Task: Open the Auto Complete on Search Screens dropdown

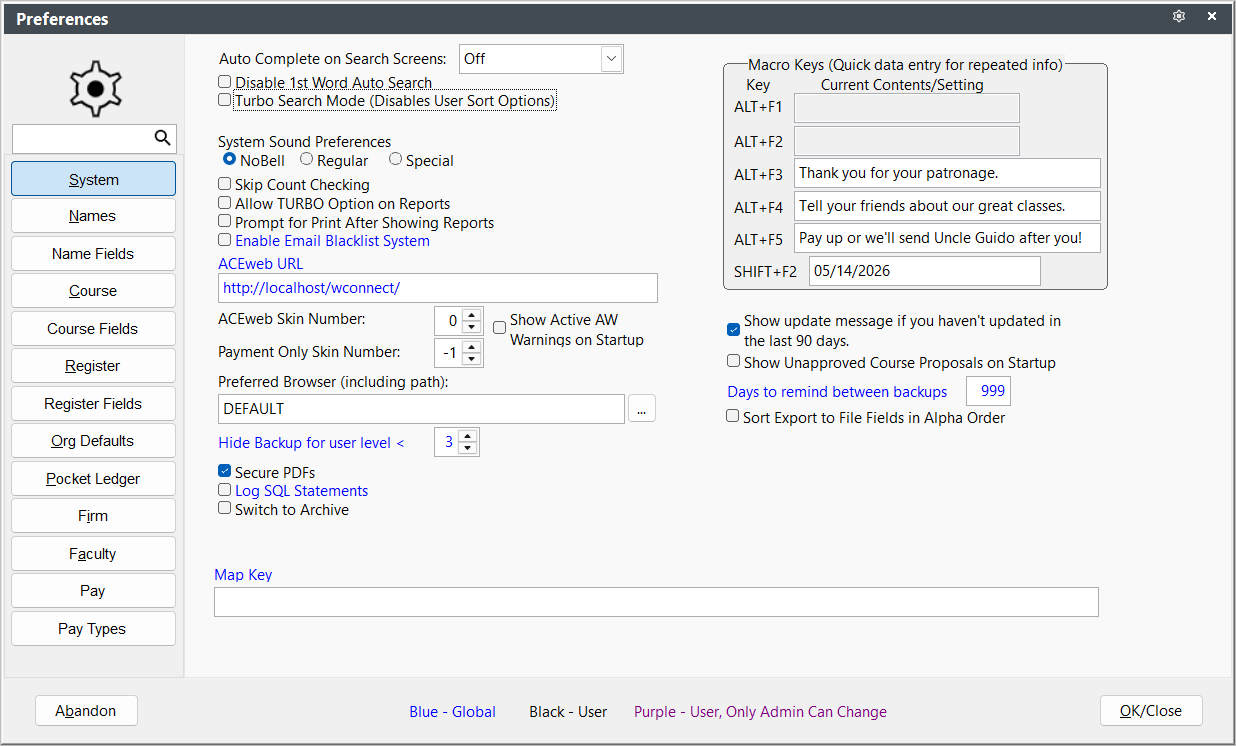Action: tap(611, 59)
